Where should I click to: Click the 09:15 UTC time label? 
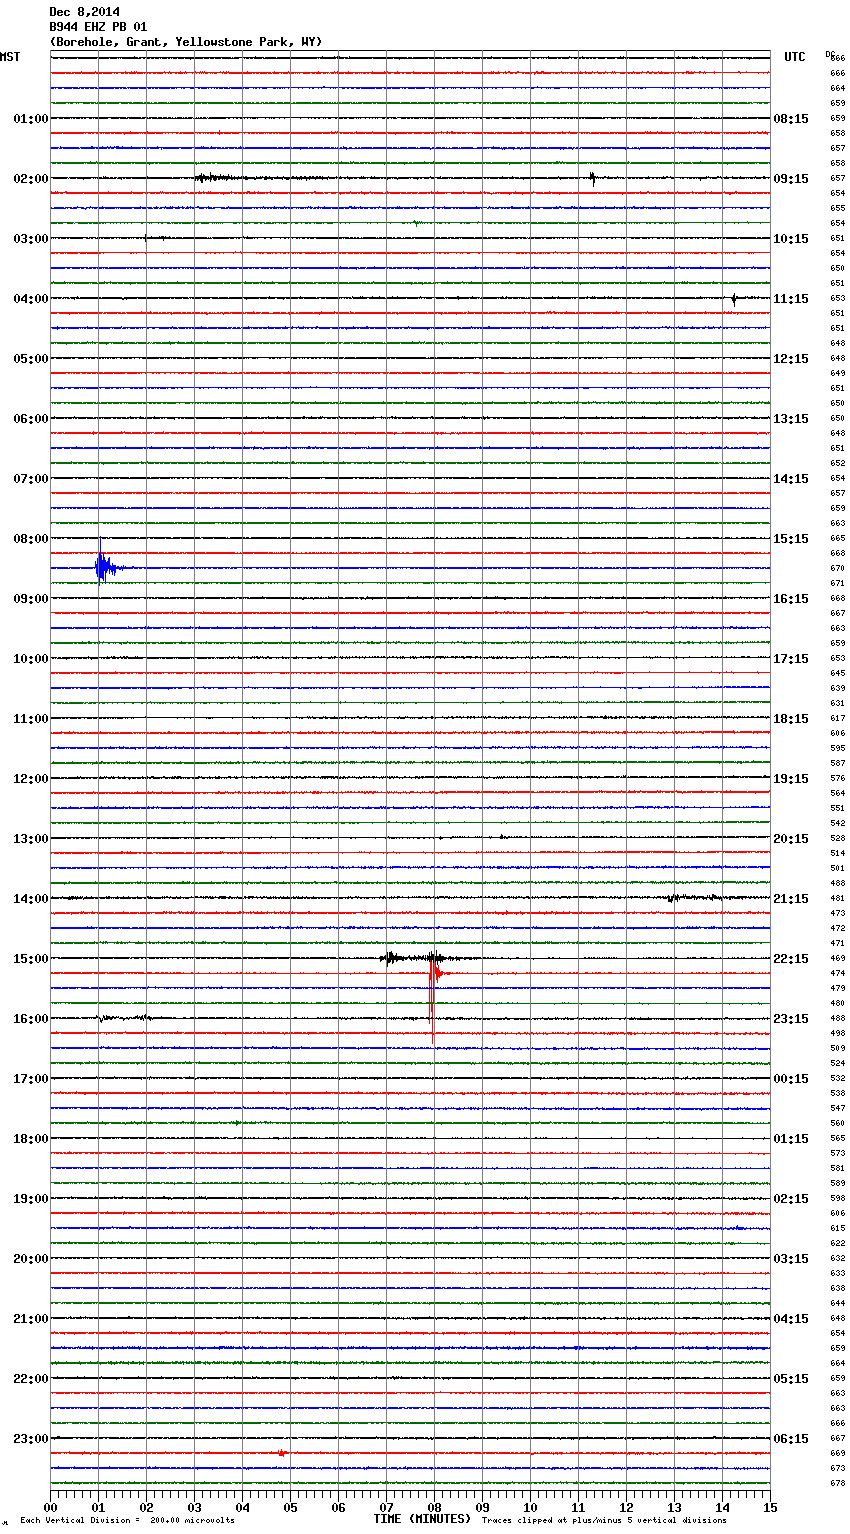click(791, 179)
